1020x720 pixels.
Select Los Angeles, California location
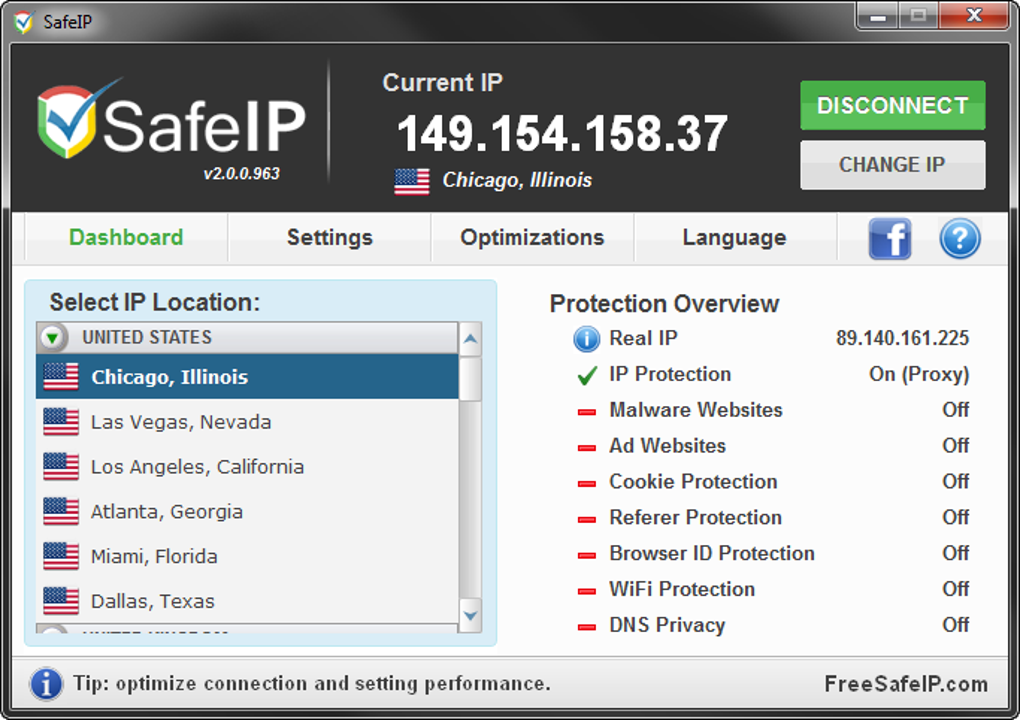(247, 466)
